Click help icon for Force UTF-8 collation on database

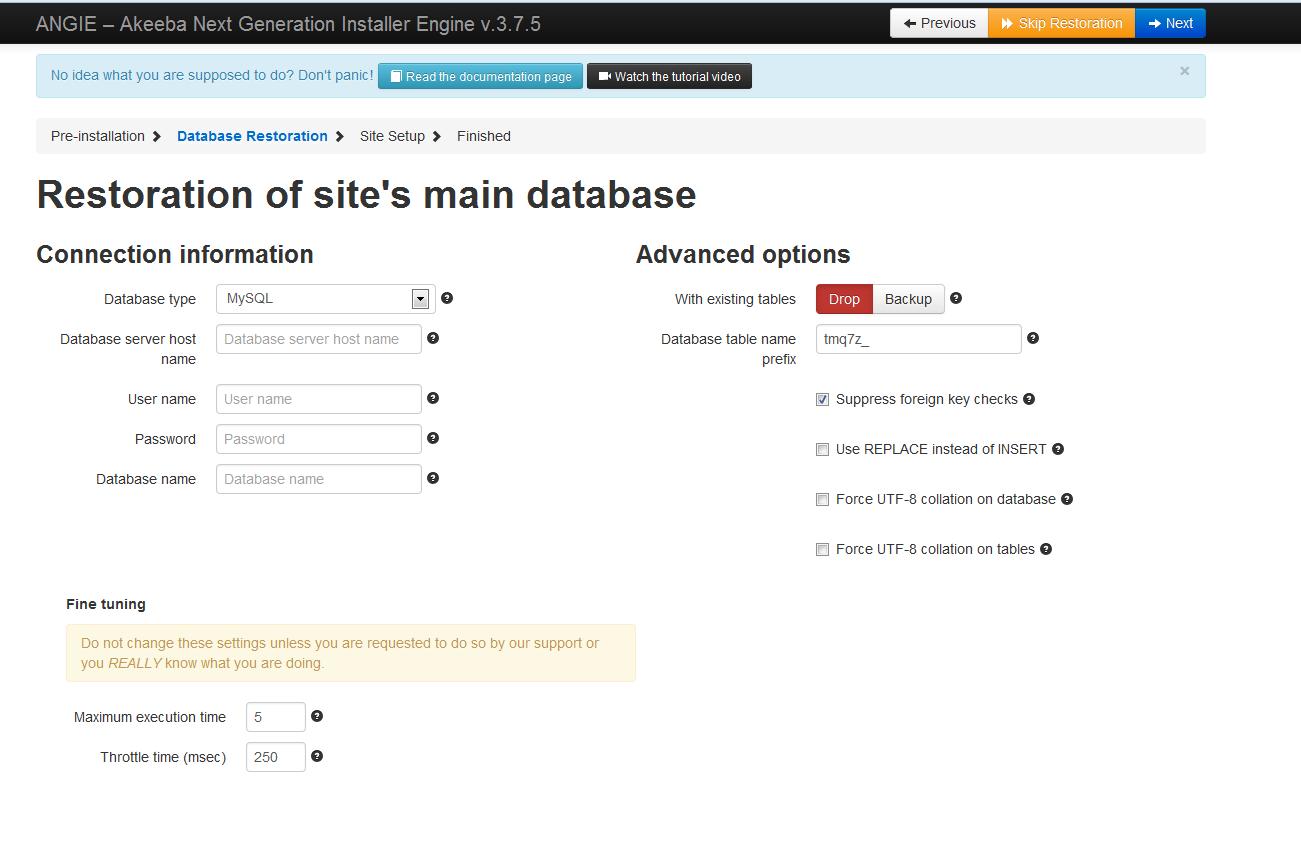pyautogui.click(x=1067, y=499)
